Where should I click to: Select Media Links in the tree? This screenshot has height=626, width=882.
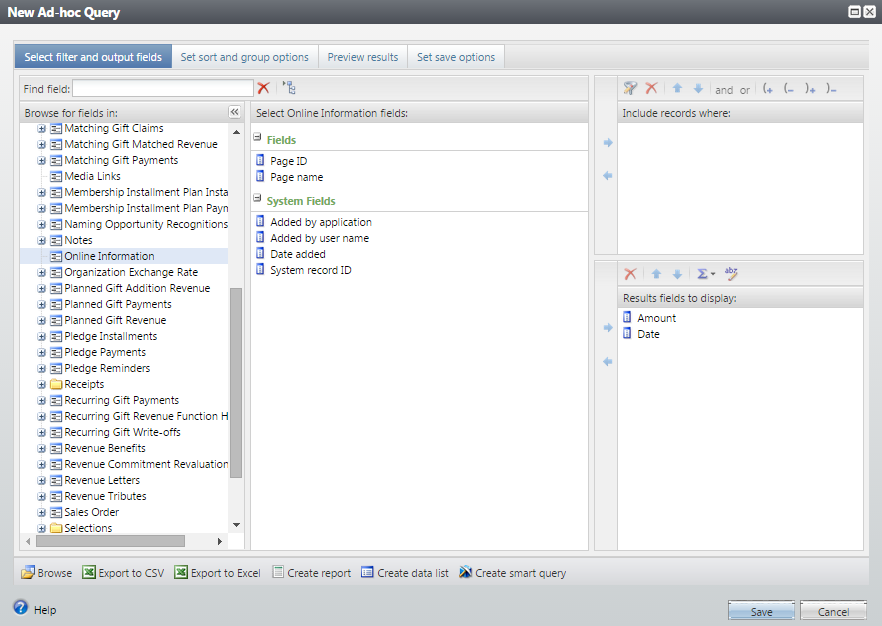[x=92, y=176]
